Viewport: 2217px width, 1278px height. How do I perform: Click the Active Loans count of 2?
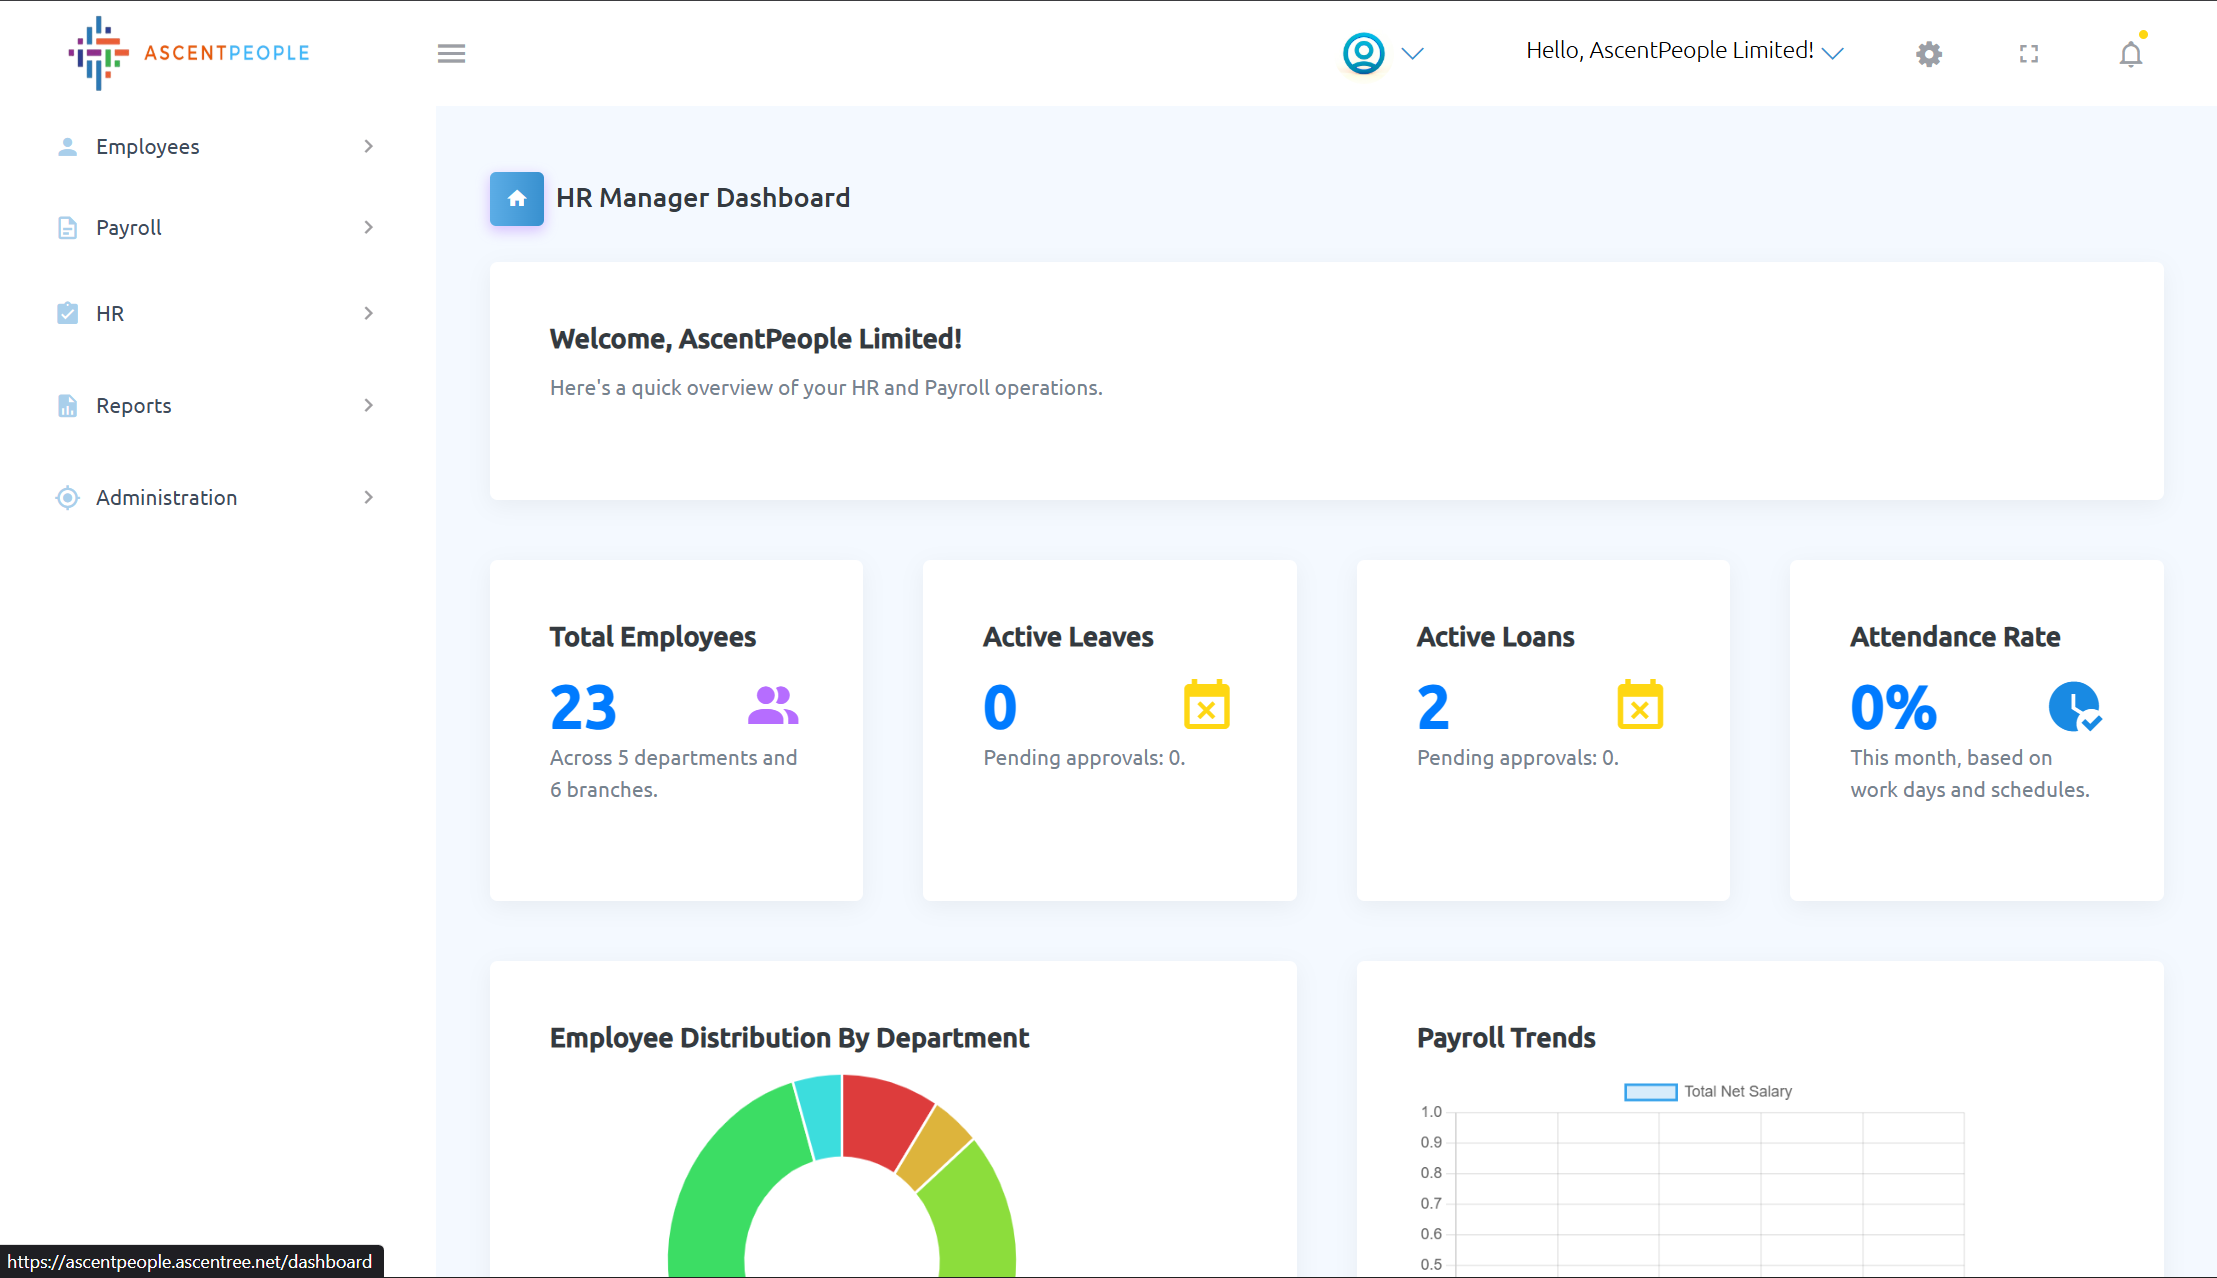(x=1432, y=707)
